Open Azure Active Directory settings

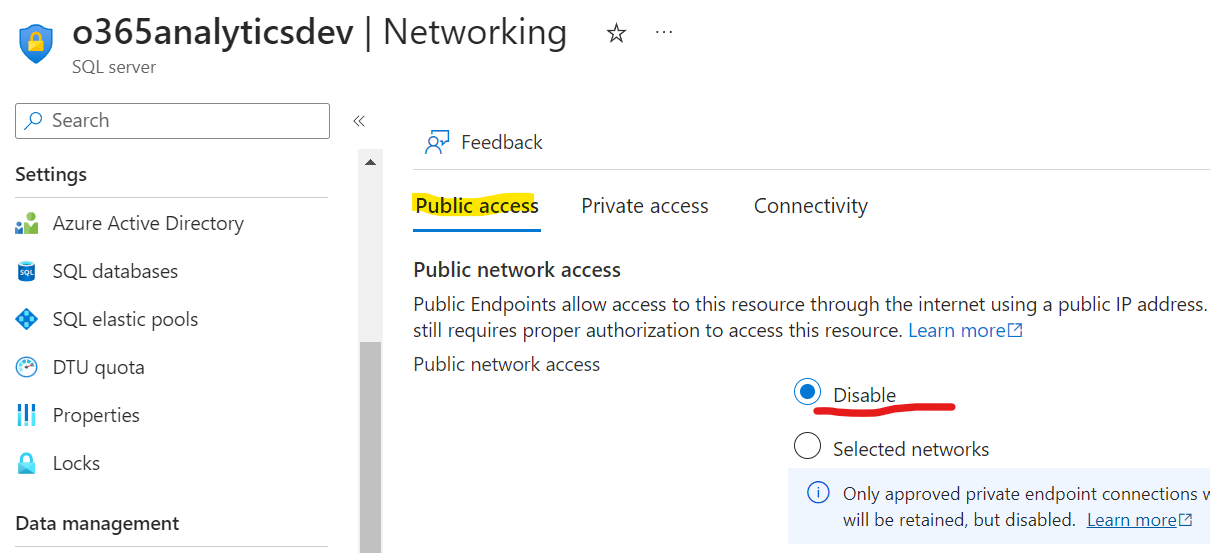click(148, 224)
